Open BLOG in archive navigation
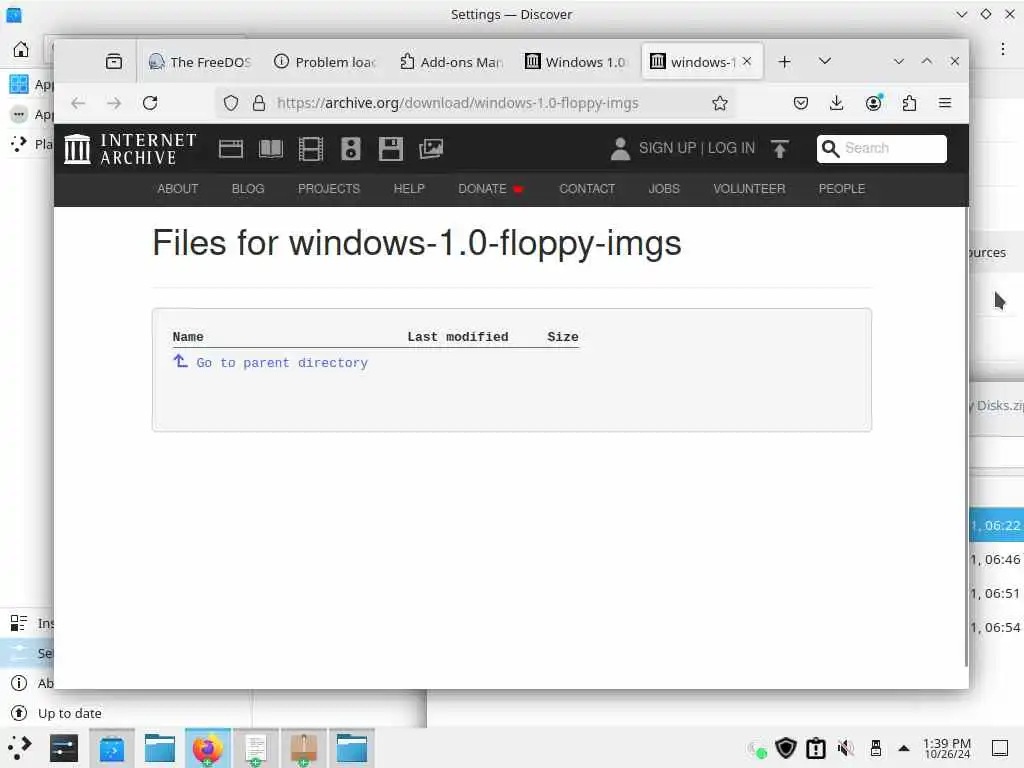Screen dimensions: 1024x768 (x=248, y=189)
